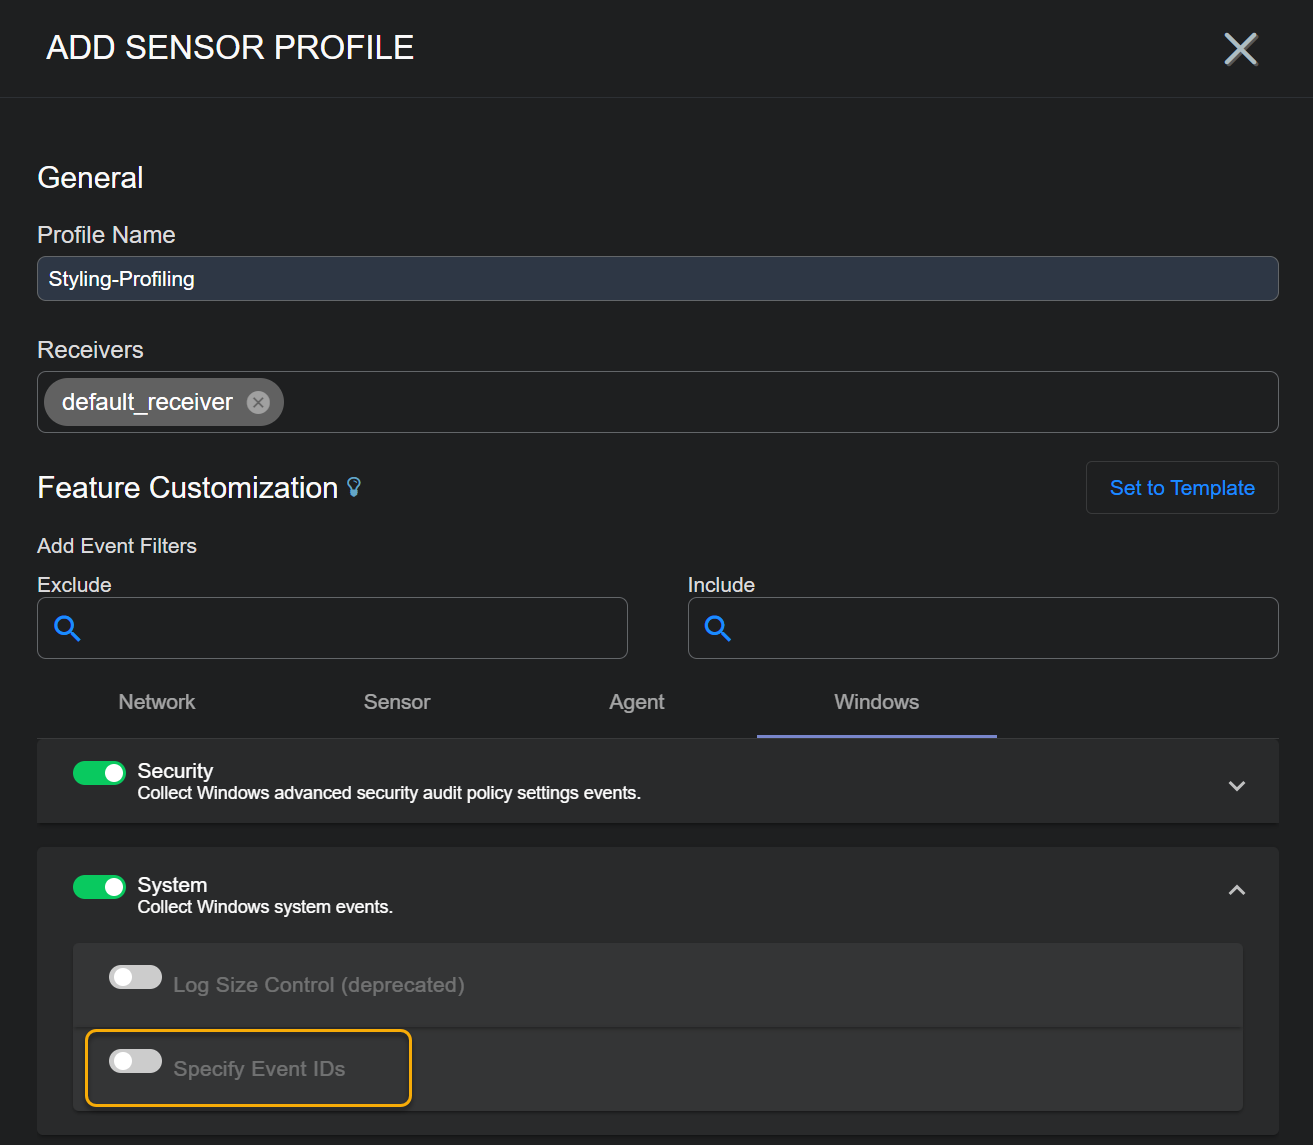Image resolution: width=1313 pixels, height=1145 pixels.
Task: Expand the Security section chevron
Action: [1236, 786]
